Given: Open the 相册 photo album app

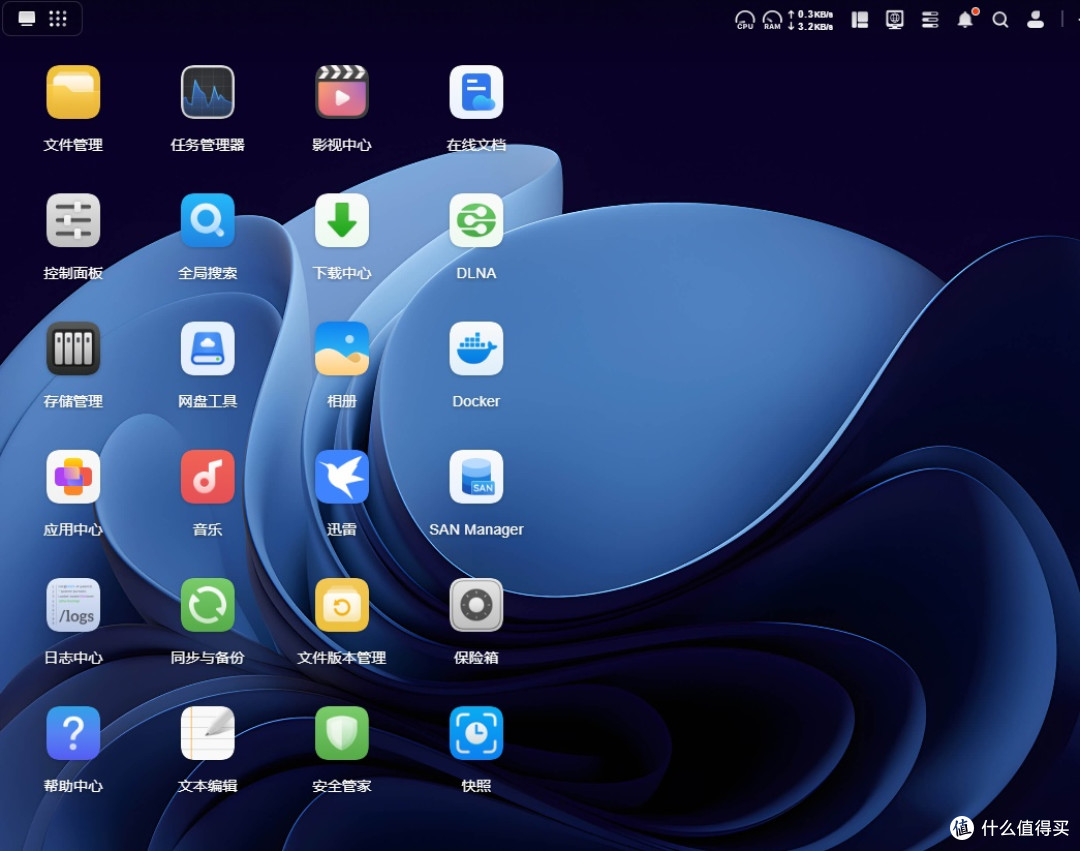Looking at the screenshot, I should click(x=342, y=348).
